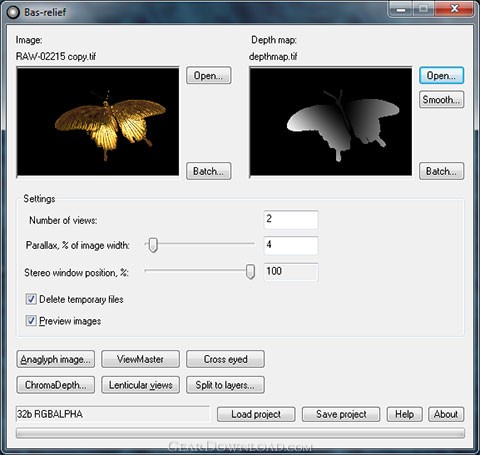Screen dimensions: 480x455
Task: Toggle Preview images checkbox
Action: coord(31,321)
